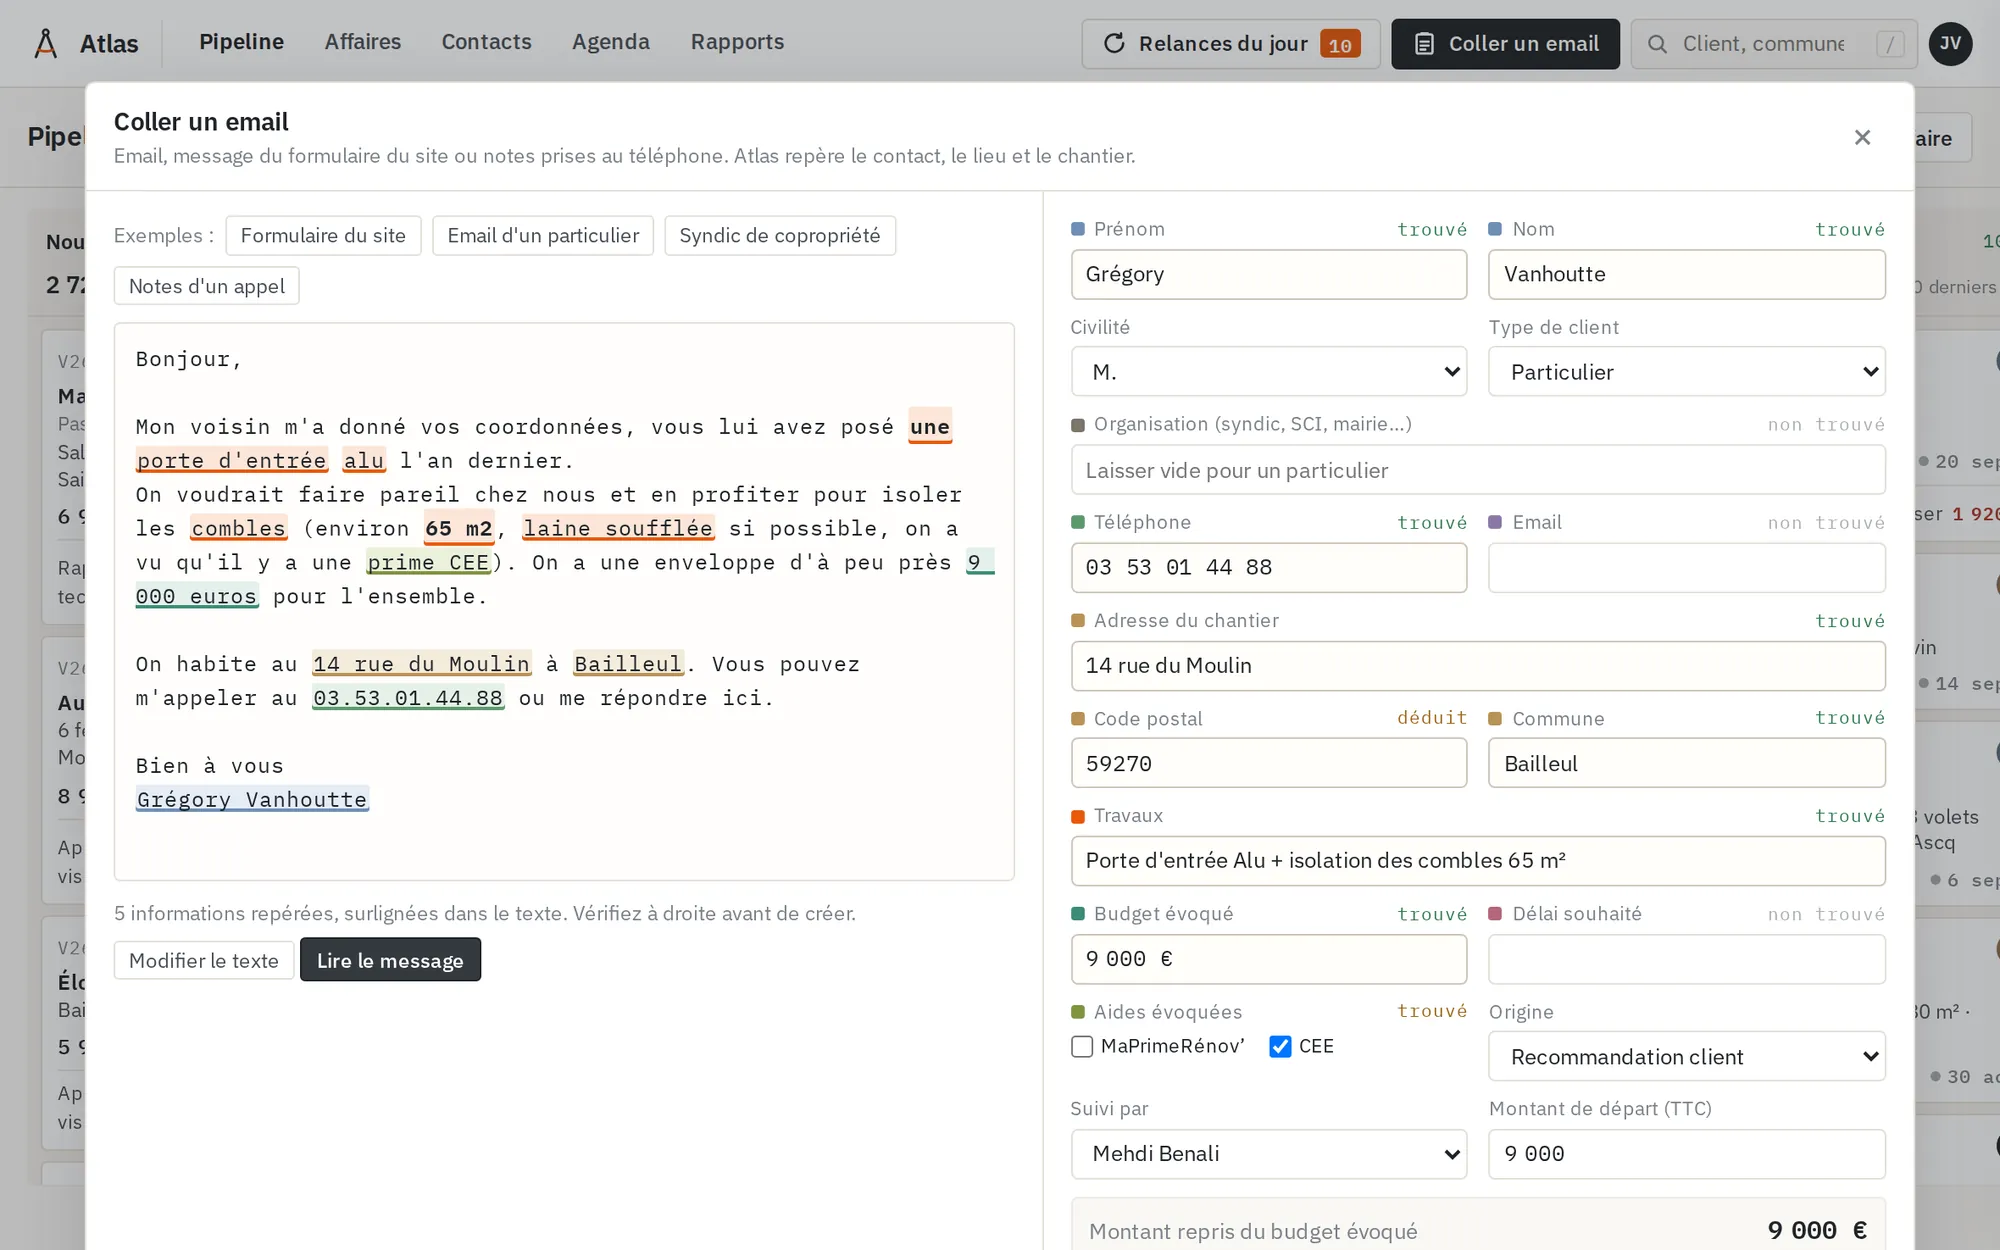2000x1250 pixels.
Task: Close the Coller un email dialog
Action: [1862, 138]
